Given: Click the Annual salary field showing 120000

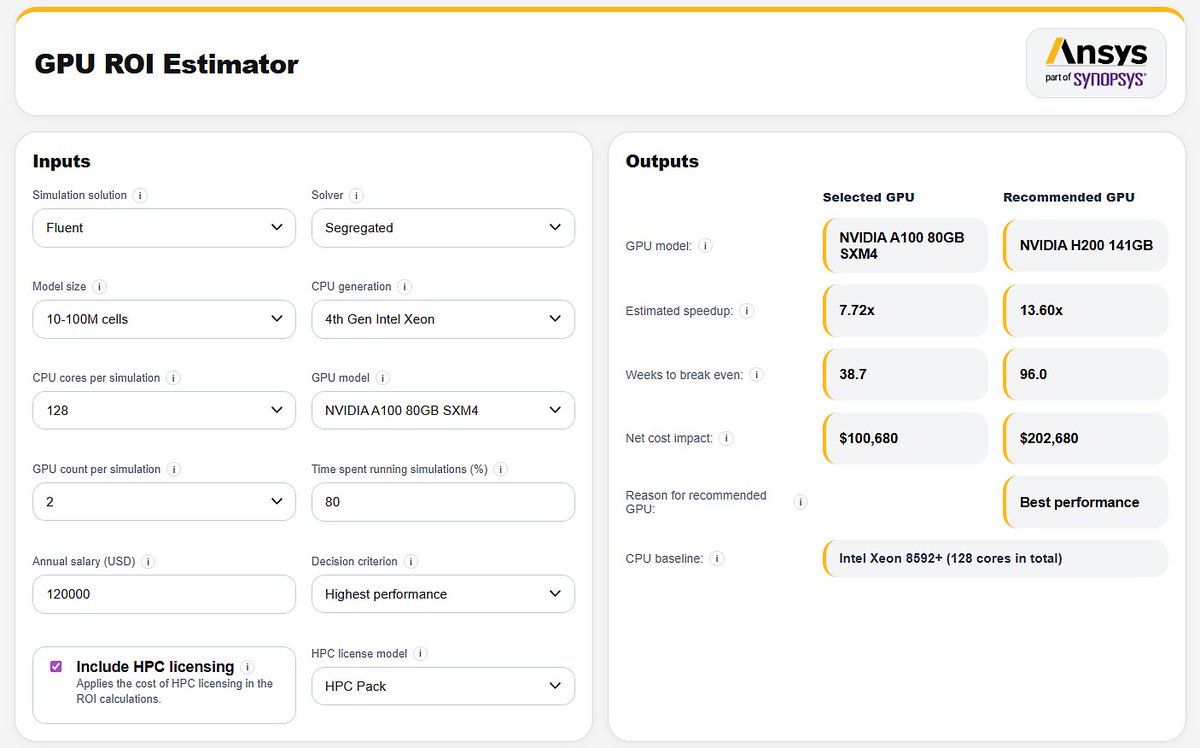Looking at the screenshot, I should point(164,594).
